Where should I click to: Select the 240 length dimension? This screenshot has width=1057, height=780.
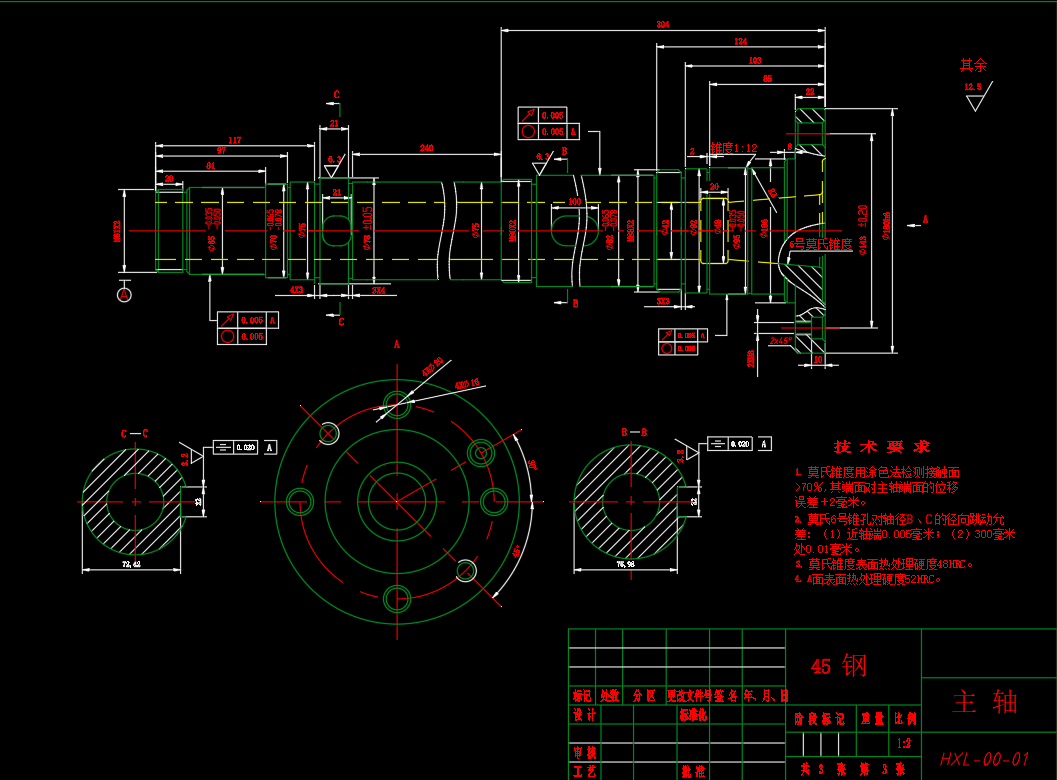[x=426, y=149]
